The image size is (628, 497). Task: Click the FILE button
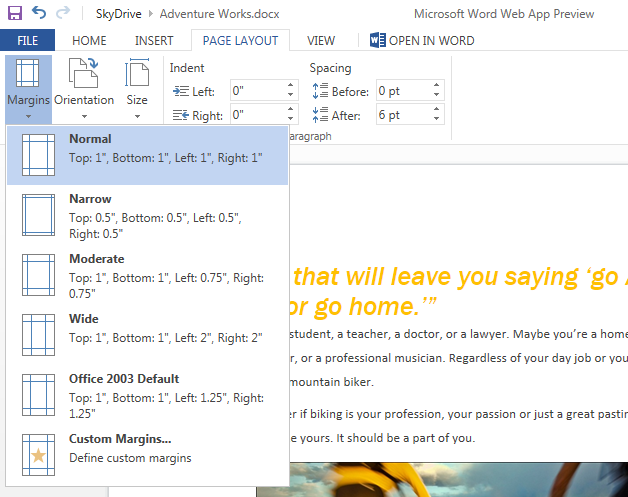28,41
